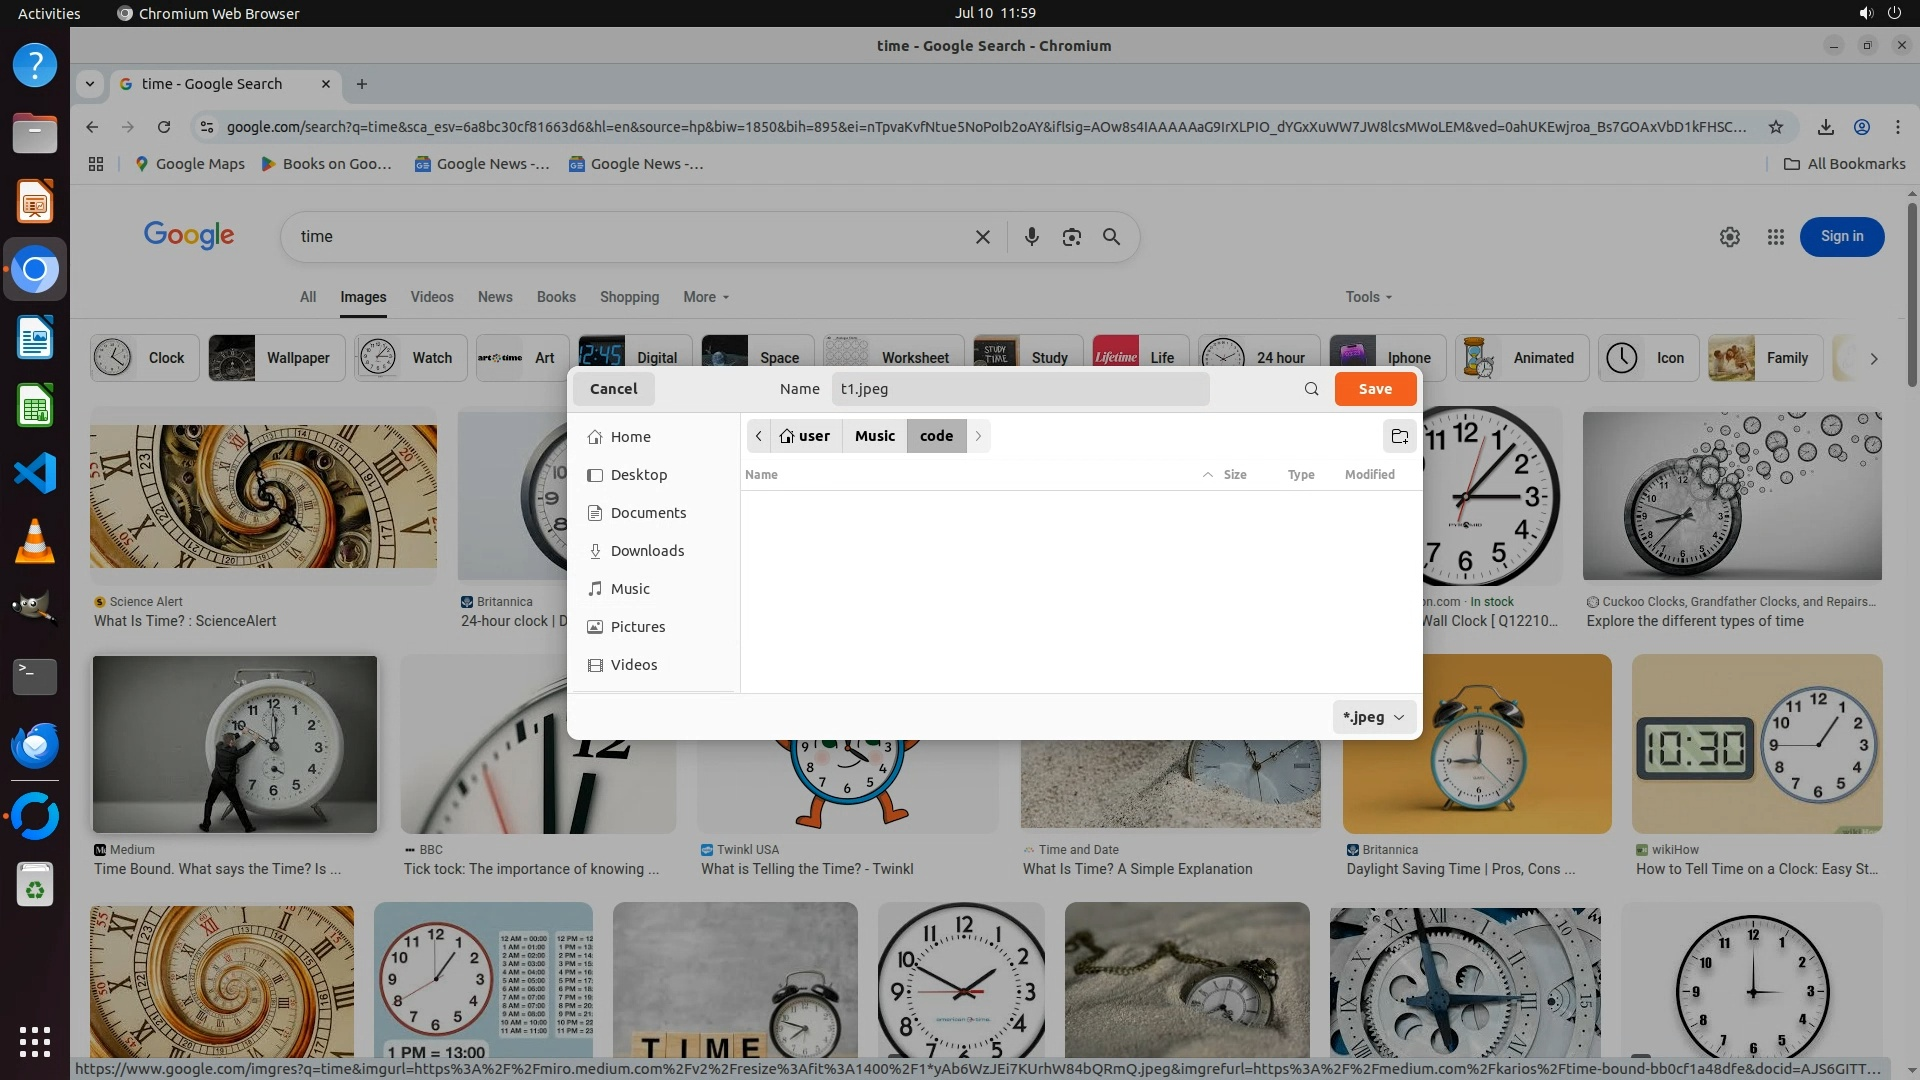Bookmark this page with the star icon
The image size is (1920, 1080).
[x=1775, y=127]
